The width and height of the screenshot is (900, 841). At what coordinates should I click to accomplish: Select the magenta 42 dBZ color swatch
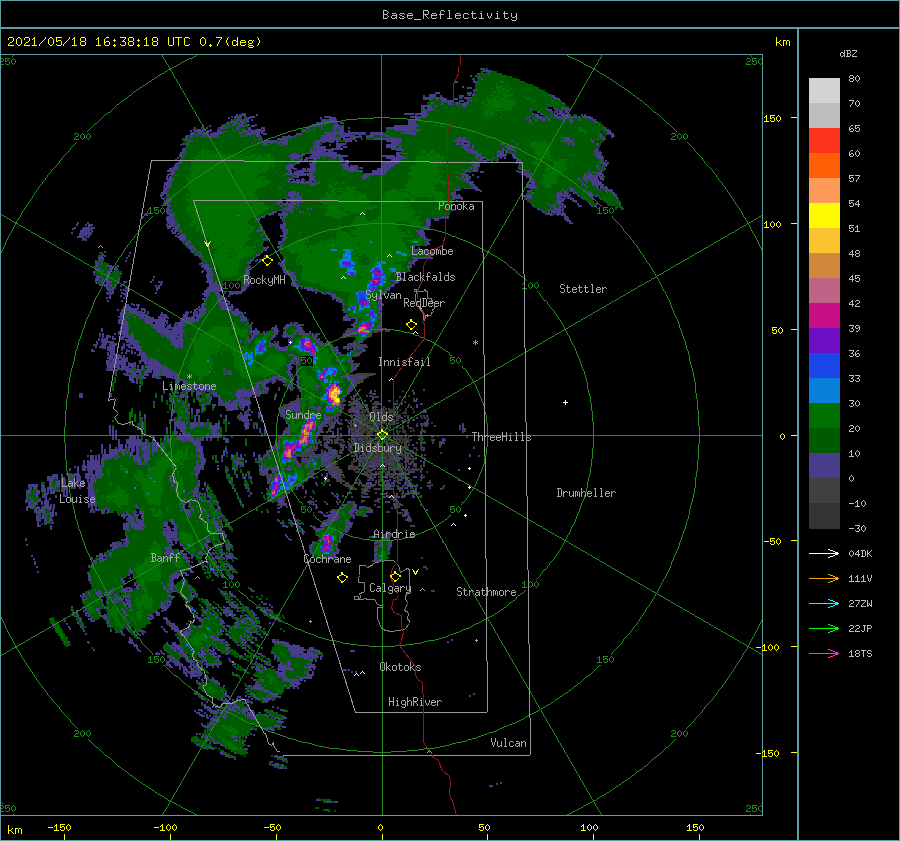tap(824, 315)
